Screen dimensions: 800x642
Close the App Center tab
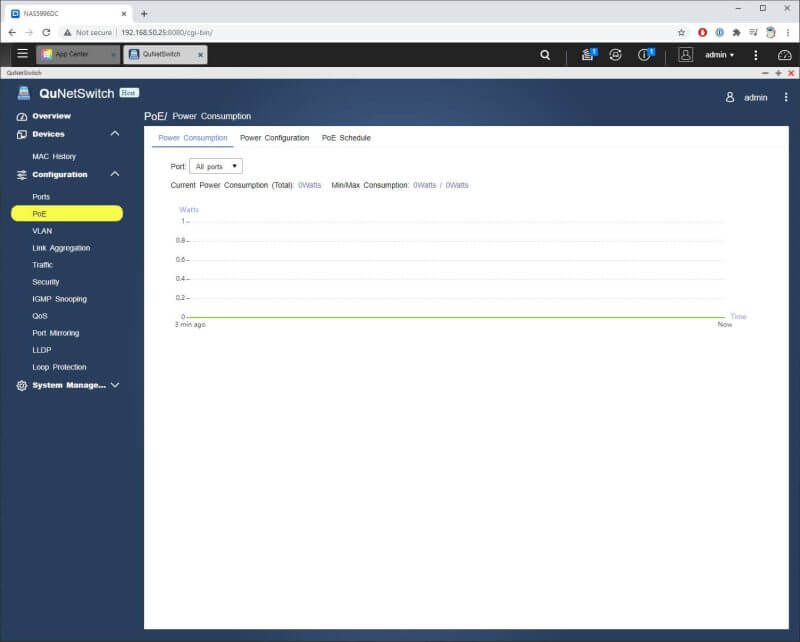coord(113,55)
